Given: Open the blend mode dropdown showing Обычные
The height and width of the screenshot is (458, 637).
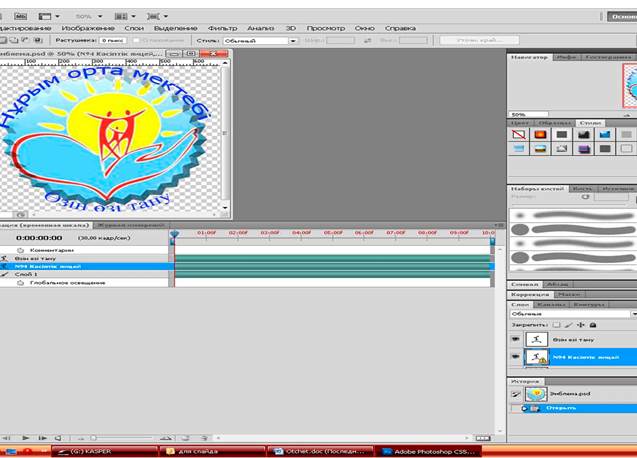Looking at the screenshot, I should (570, 314).
